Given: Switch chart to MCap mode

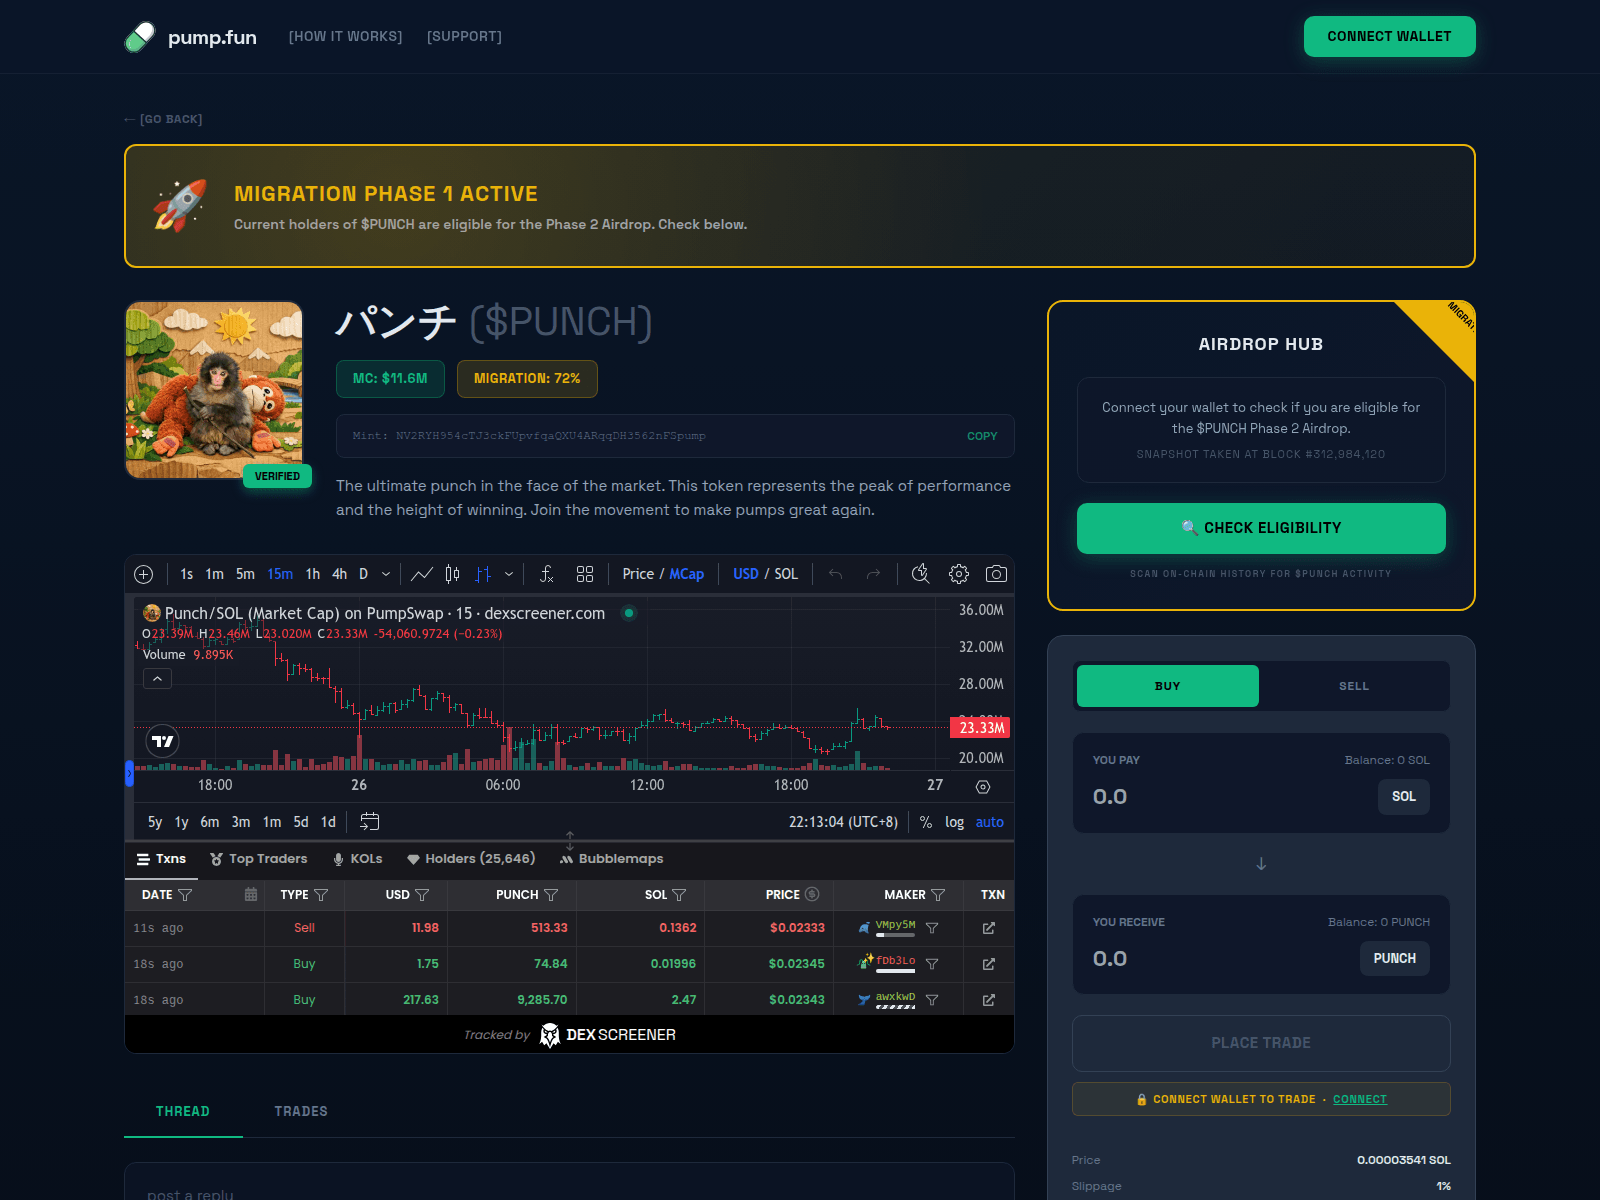Looking at the screenshot, I should coord(686,574).
